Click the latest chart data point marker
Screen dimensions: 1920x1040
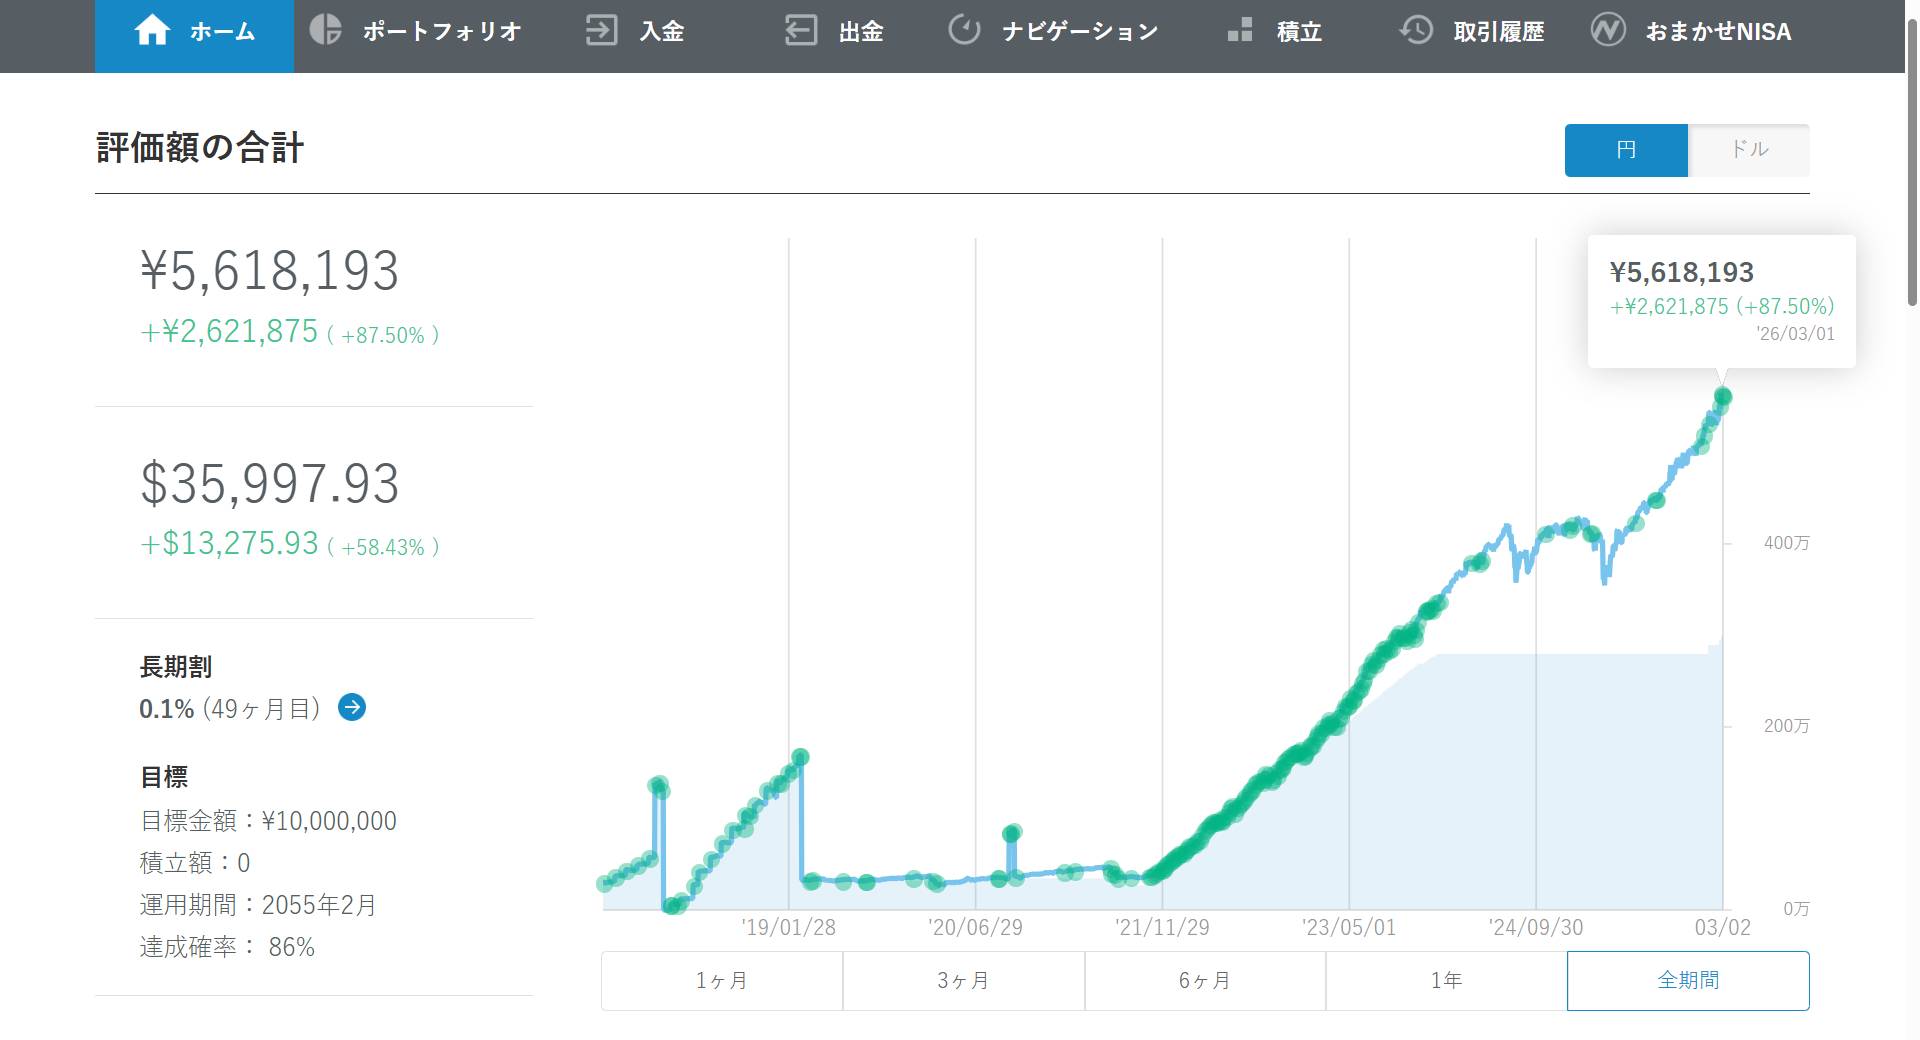pyautogui.click(x=1722, y=397)
